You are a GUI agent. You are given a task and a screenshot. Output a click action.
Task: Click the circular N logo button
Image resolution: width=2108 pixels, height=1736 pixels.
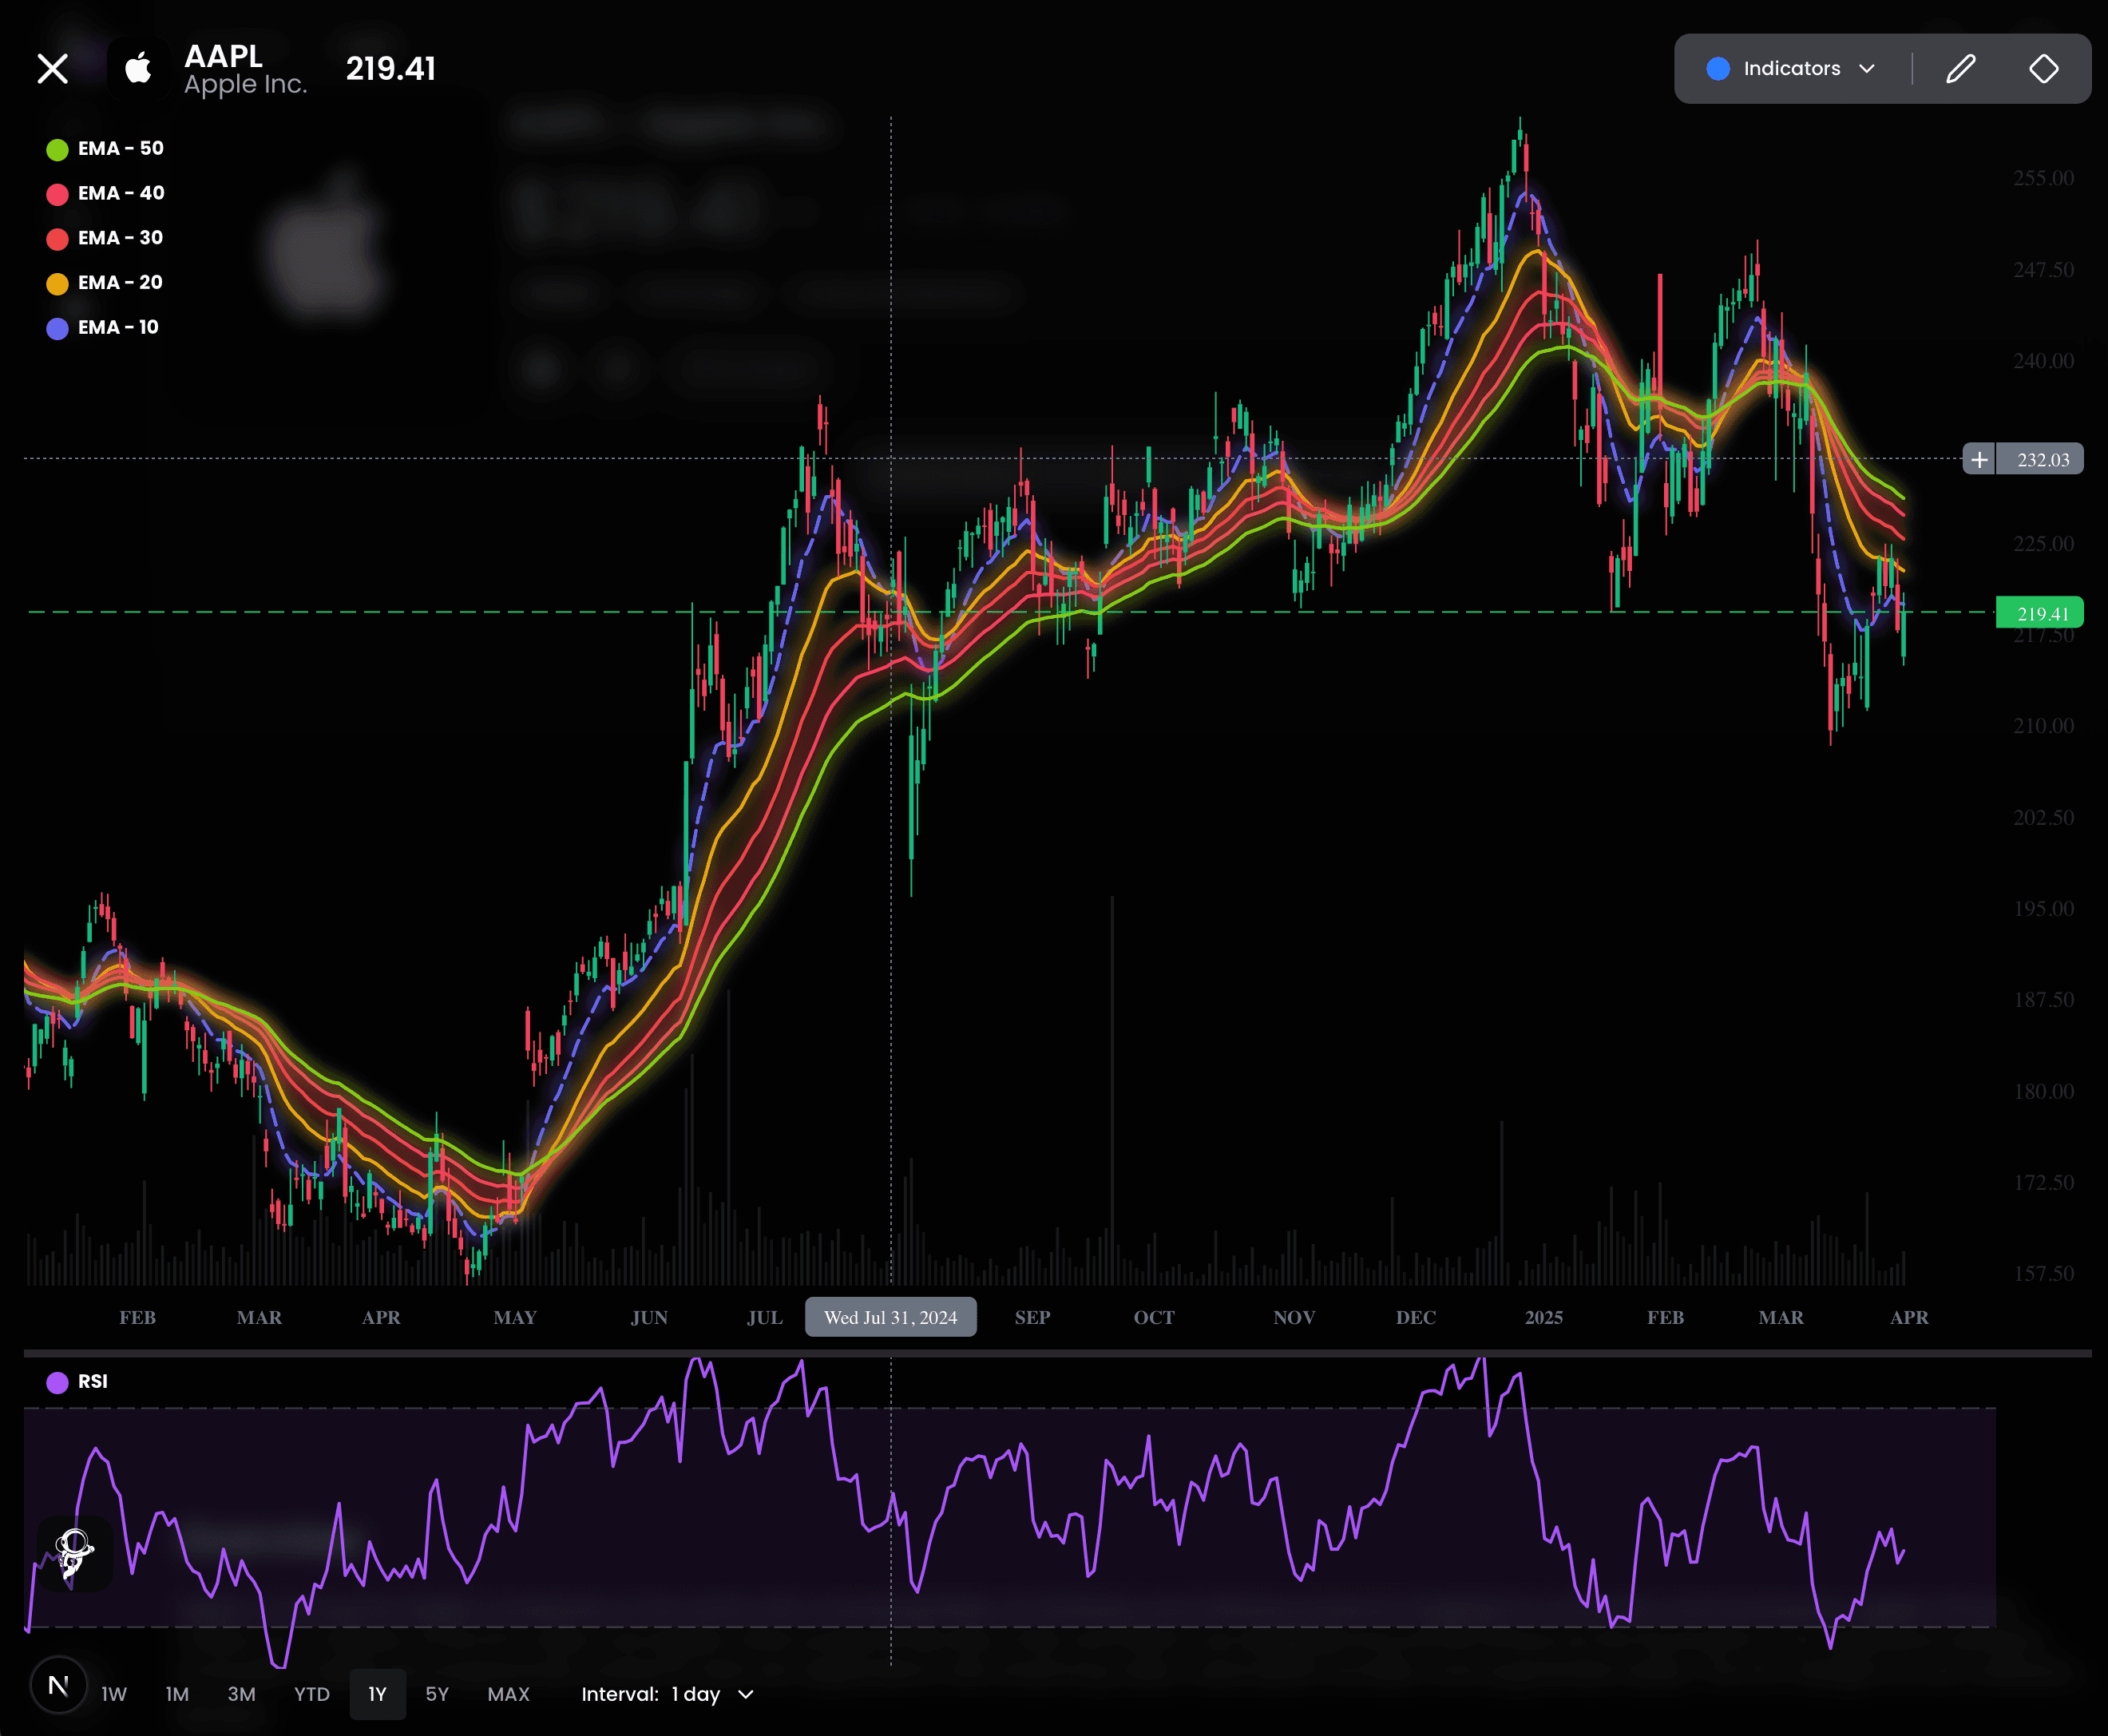coord(58,1686)
